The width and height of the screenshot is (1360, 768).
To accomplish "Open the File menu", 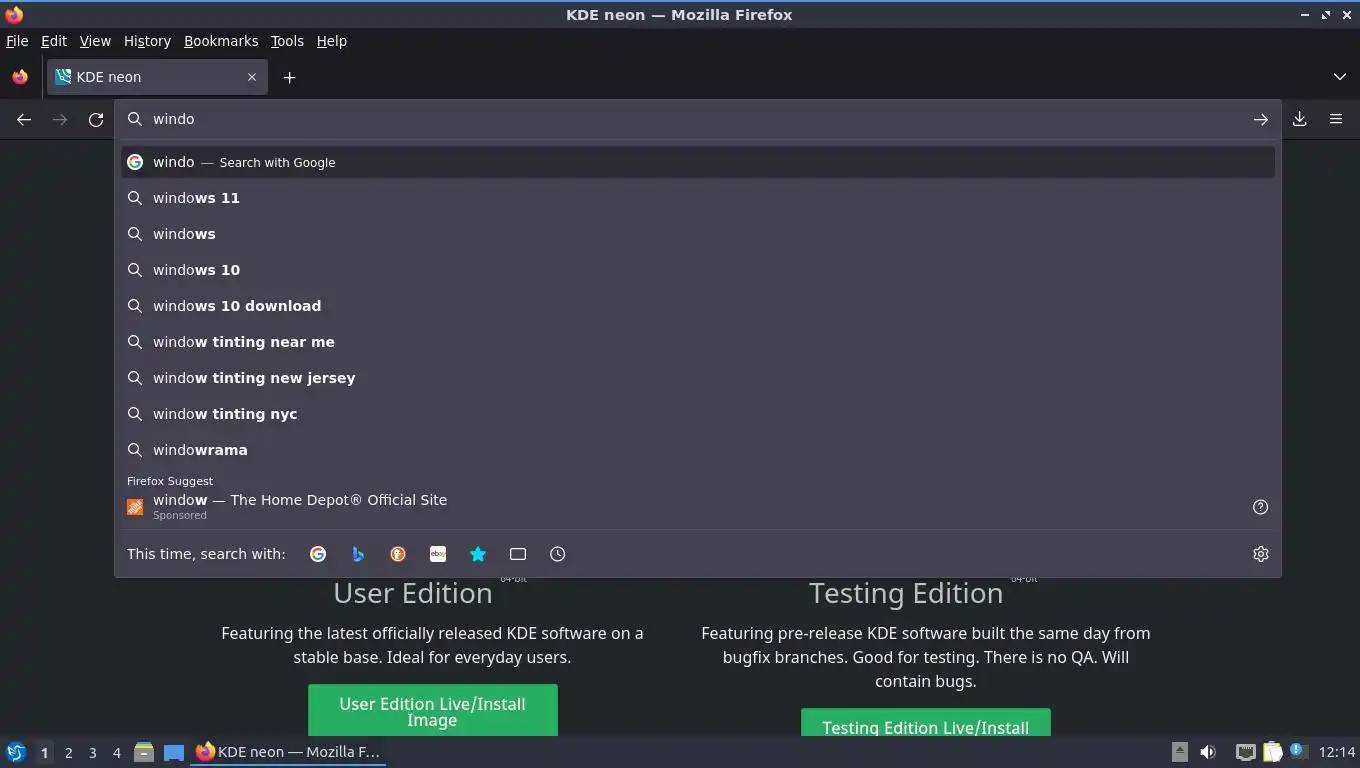I will [17, 41].
